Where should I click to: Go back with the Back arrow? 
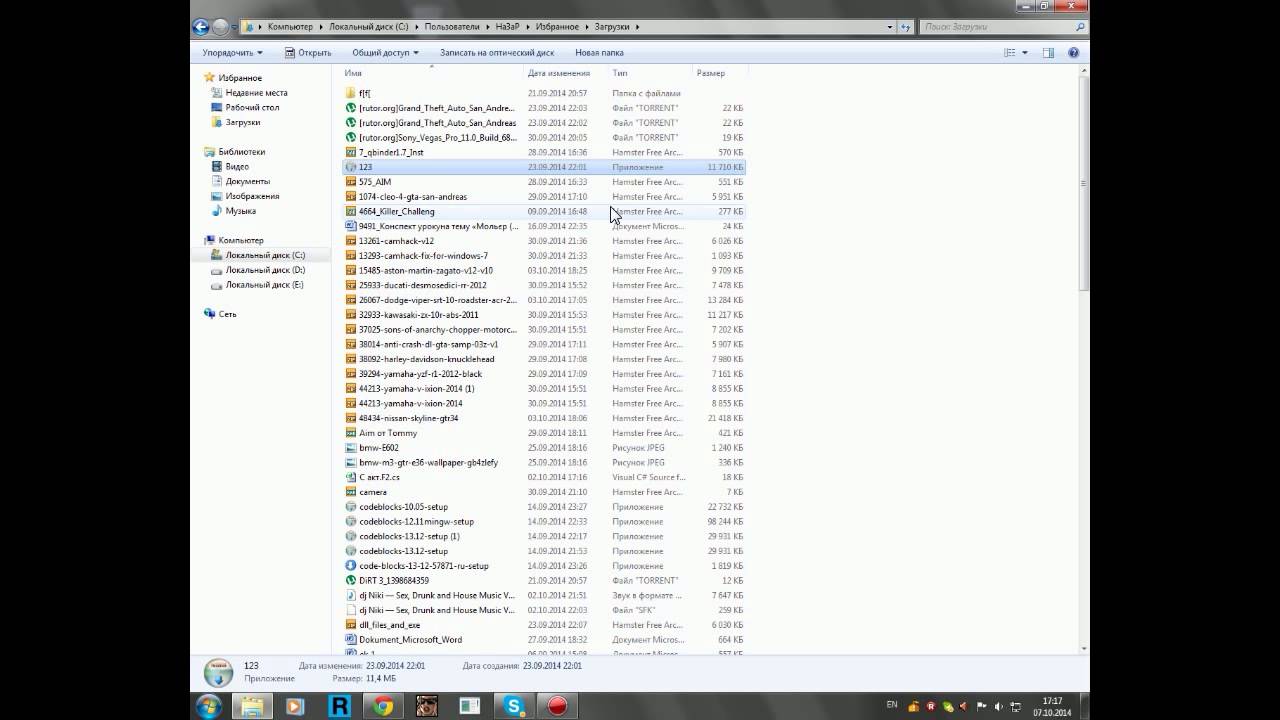click(x=201, y=27)
